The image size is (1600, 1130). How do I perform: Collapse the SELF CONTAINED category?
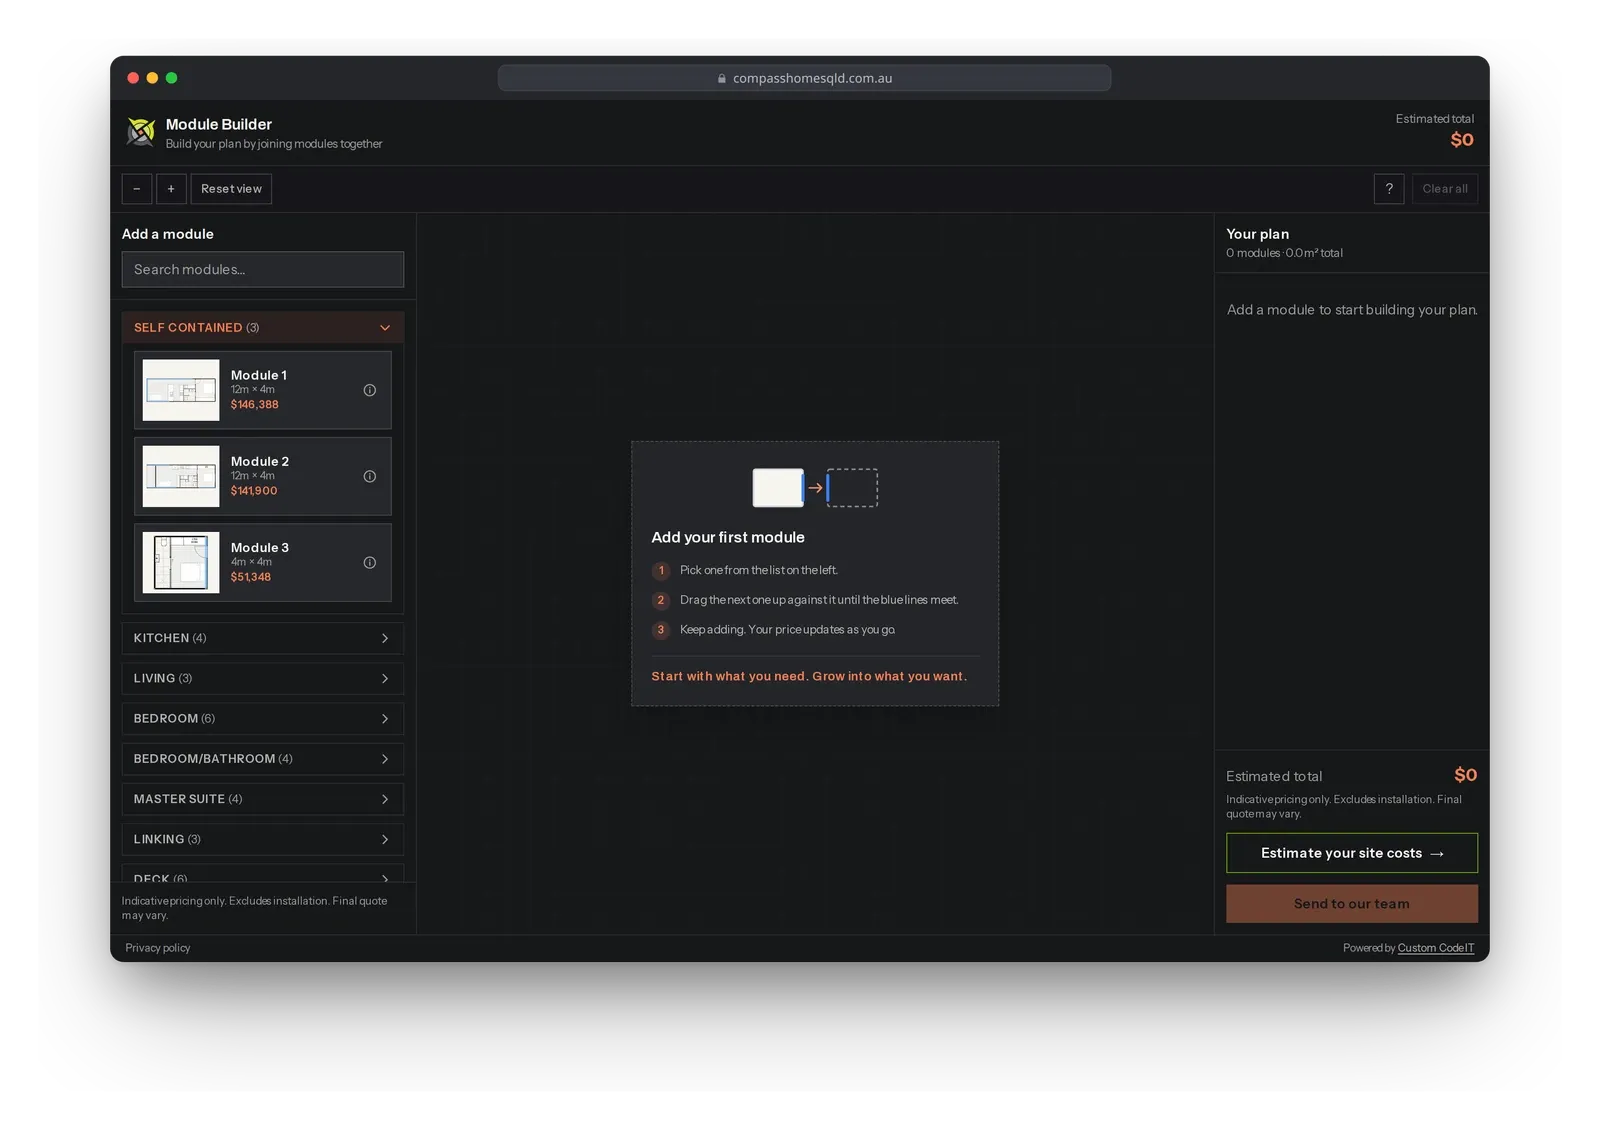(263, 328)
